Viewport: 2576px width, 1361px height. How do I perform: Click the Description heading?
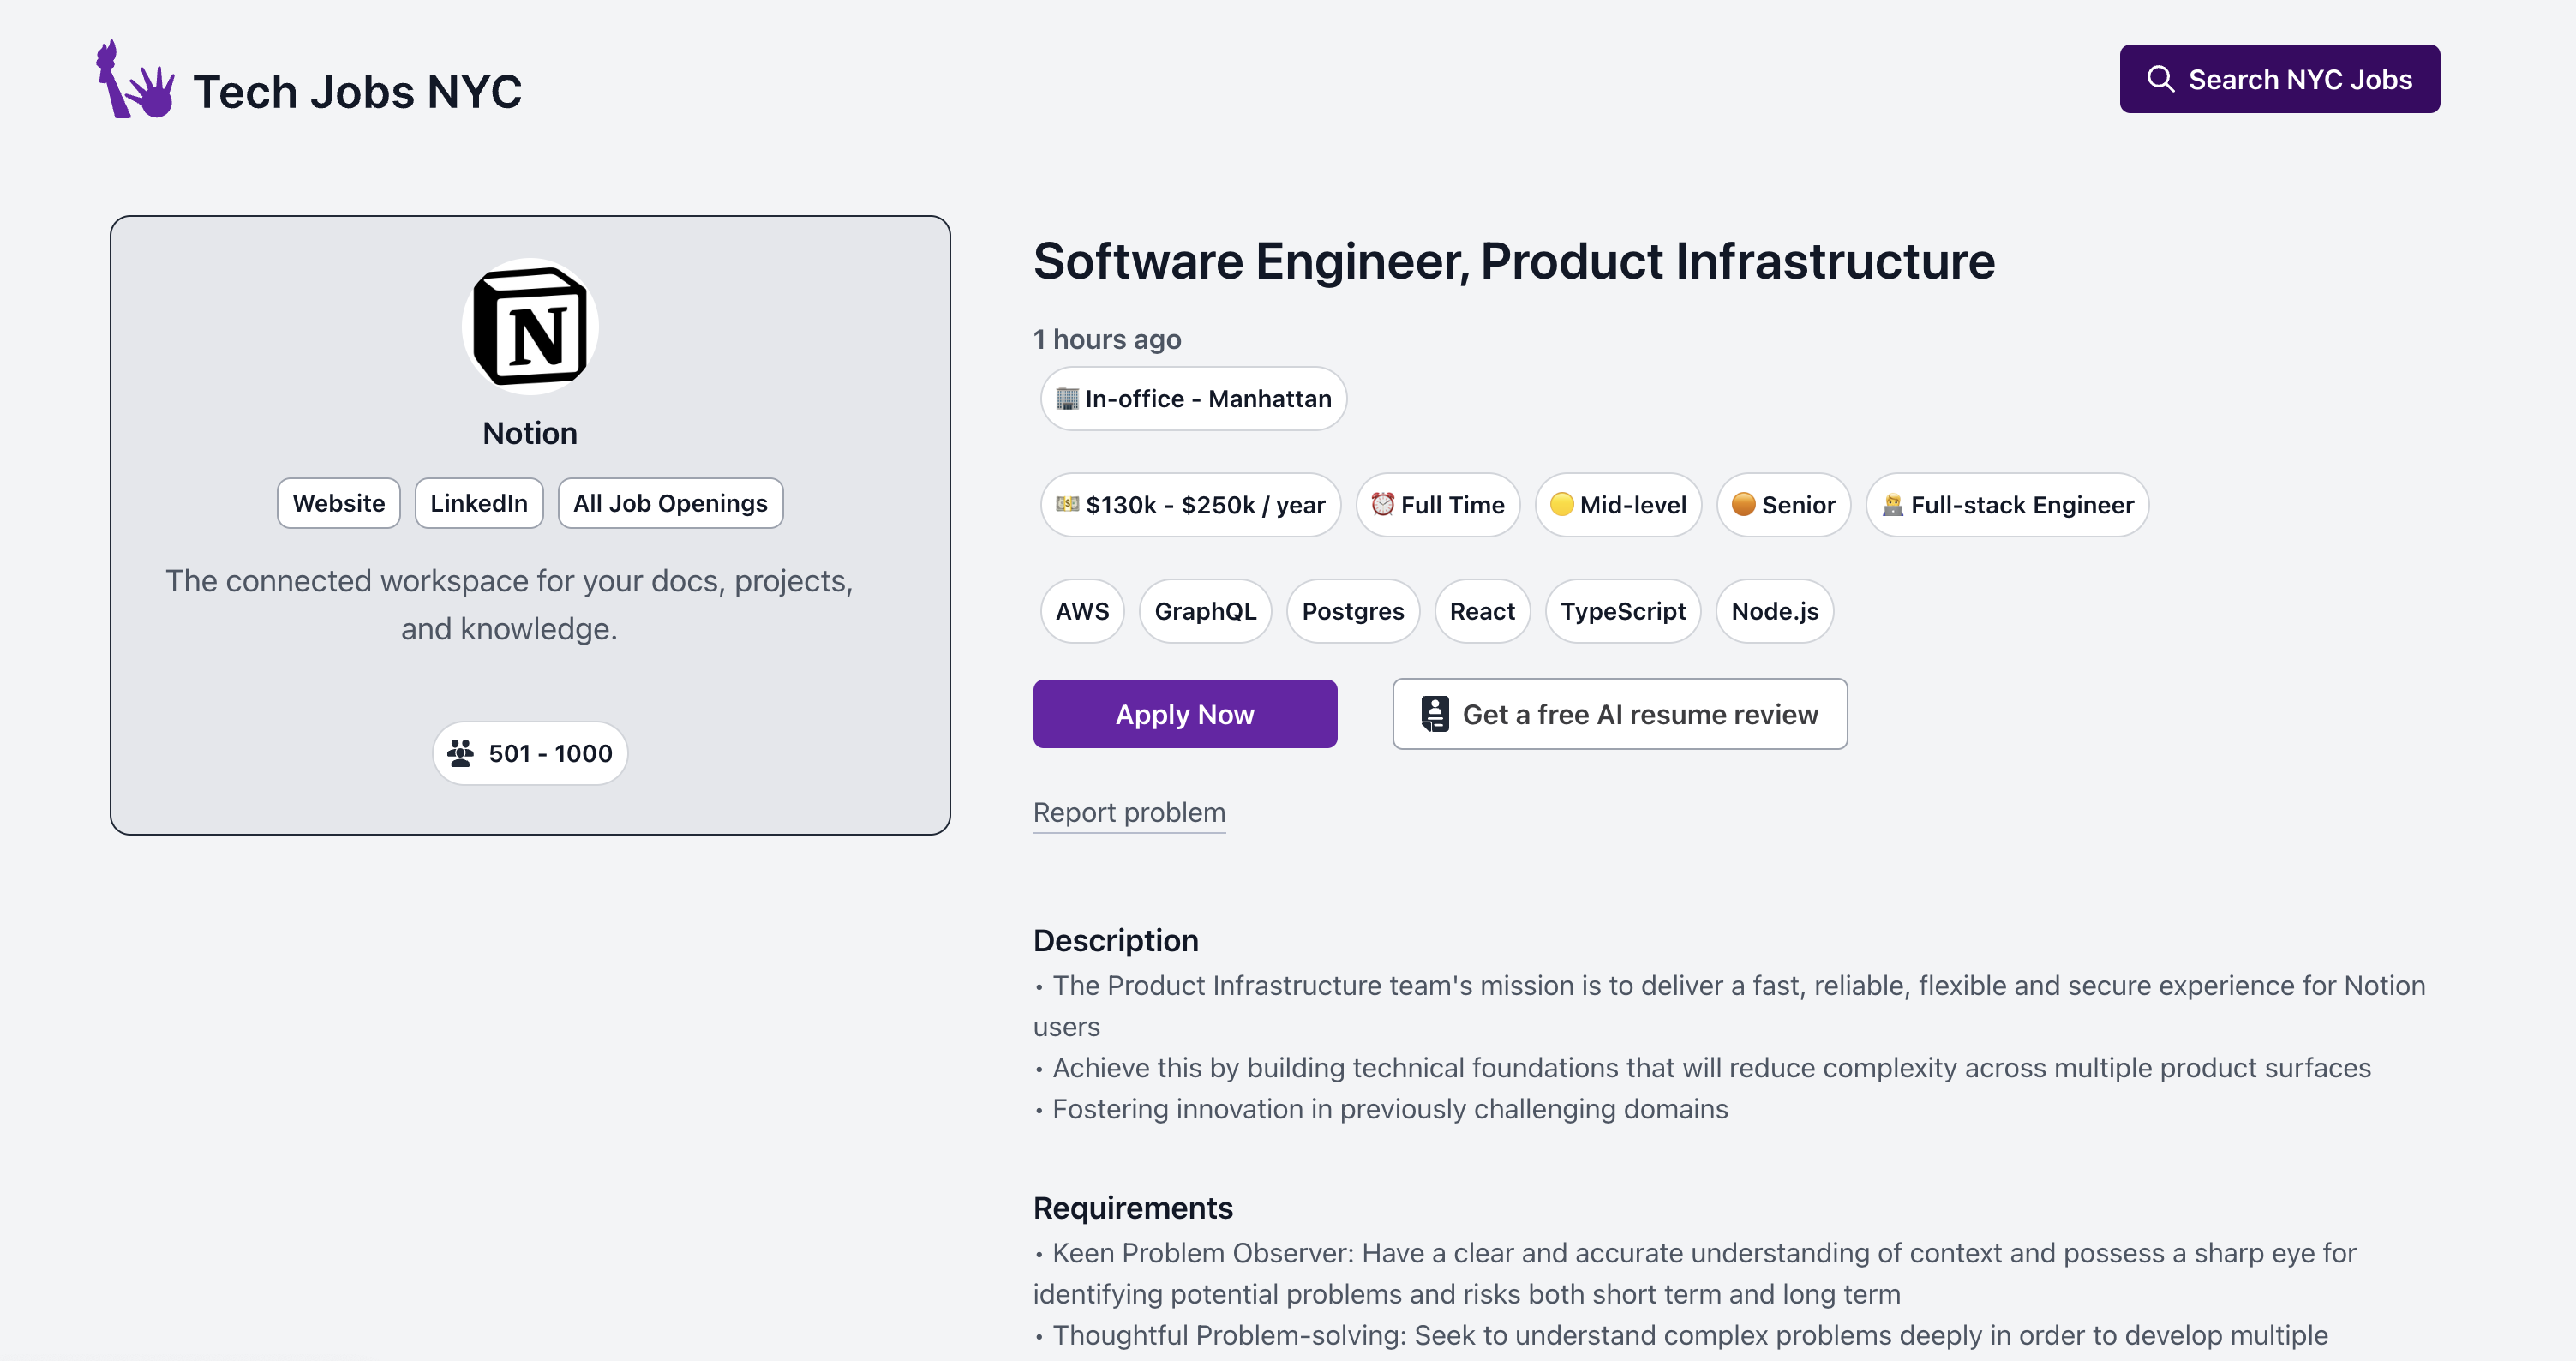[1115, 940]
